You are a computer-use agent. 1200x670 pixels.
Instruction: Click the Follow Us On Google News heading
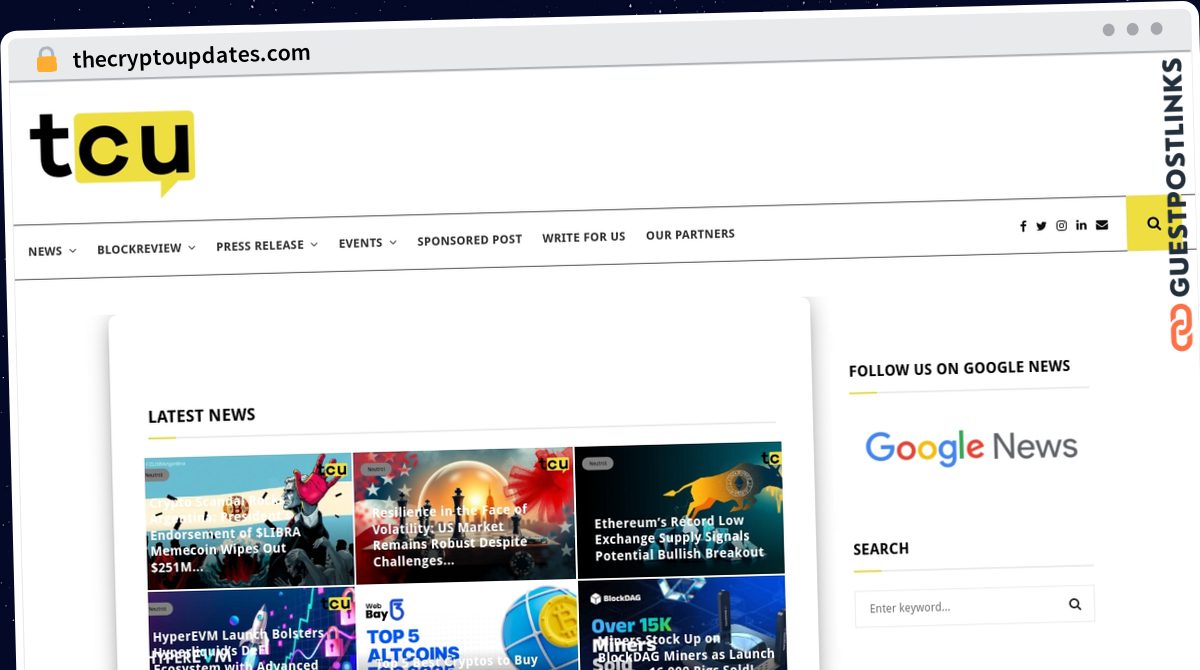[960, 368]
